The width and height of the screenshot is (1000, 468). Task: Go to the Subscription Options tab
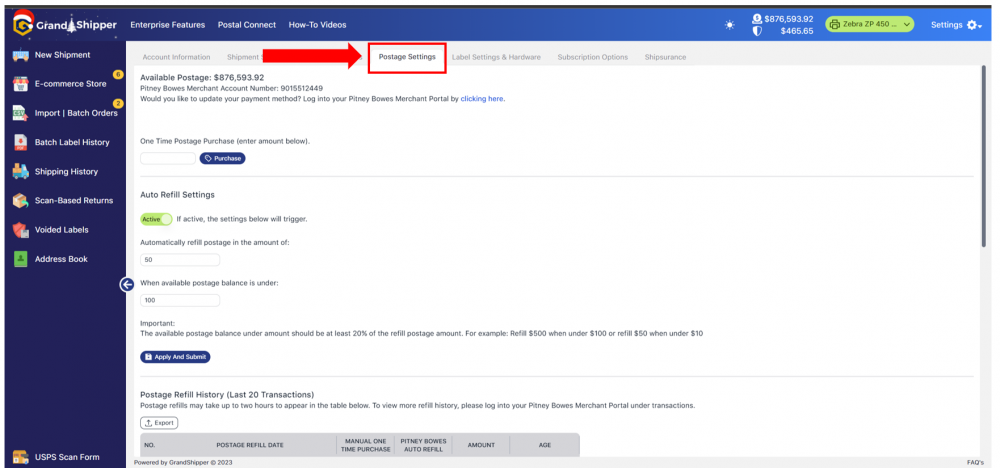click(x=592, y=57)
